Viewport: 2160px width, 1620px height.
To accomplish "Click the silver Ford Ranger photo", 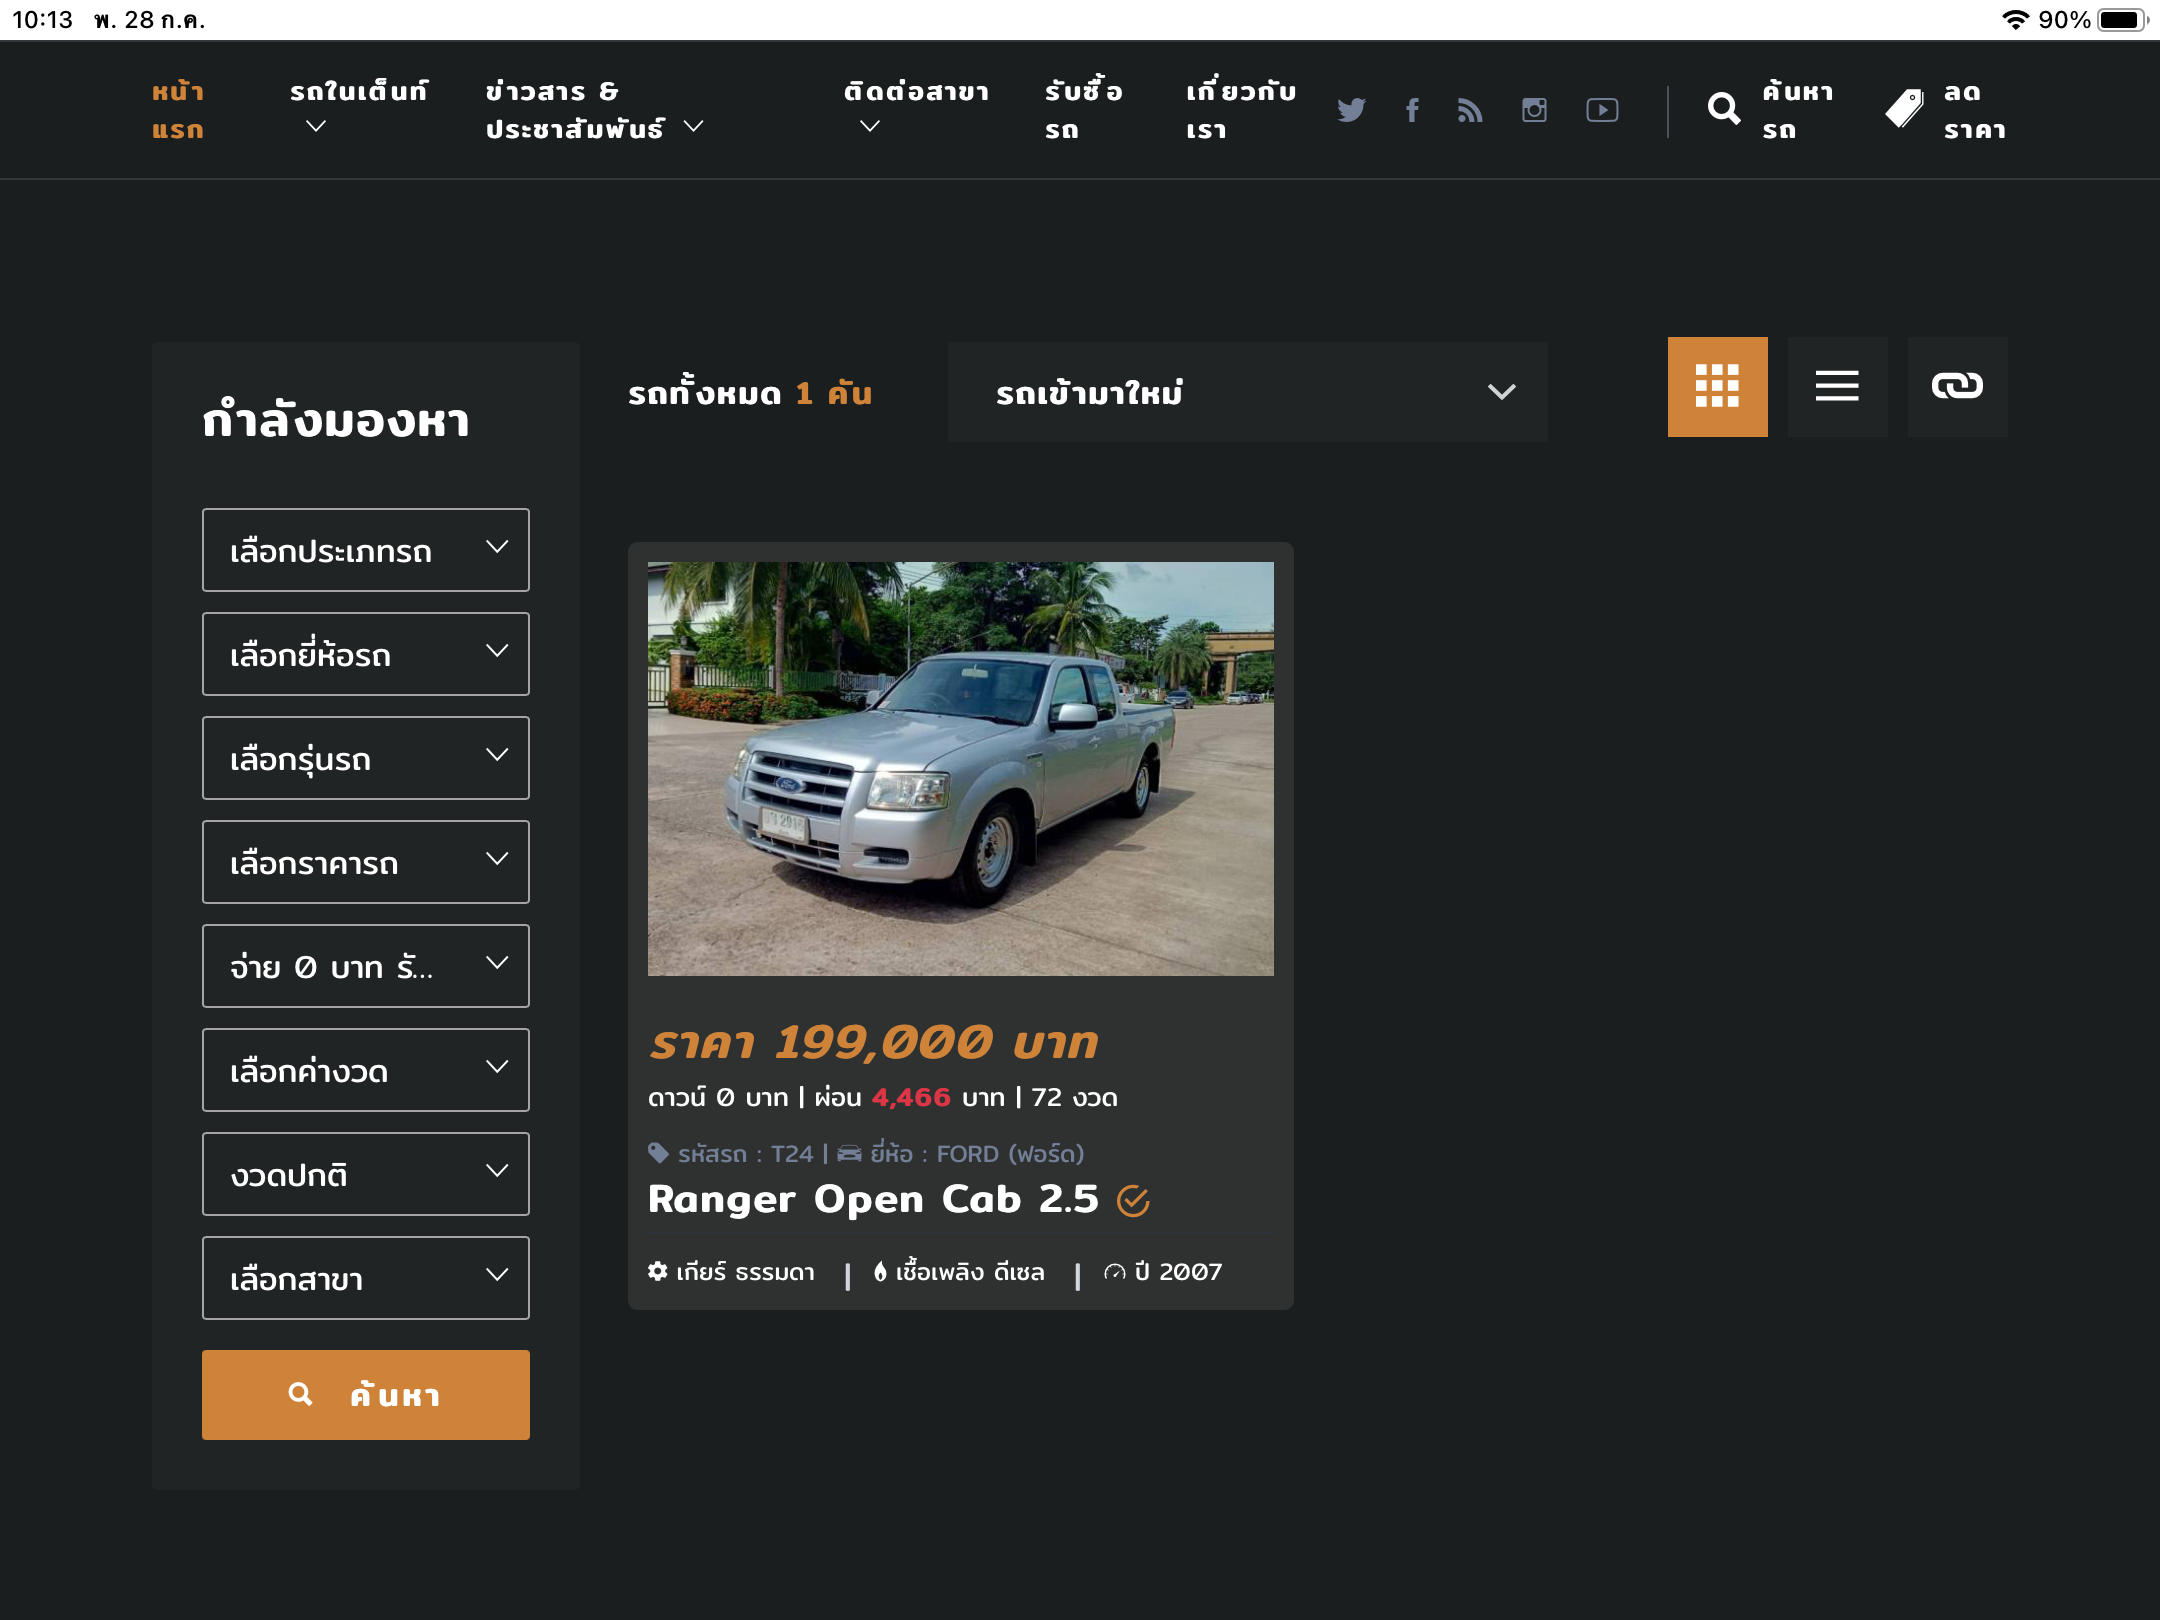I will tap(960, 768).
